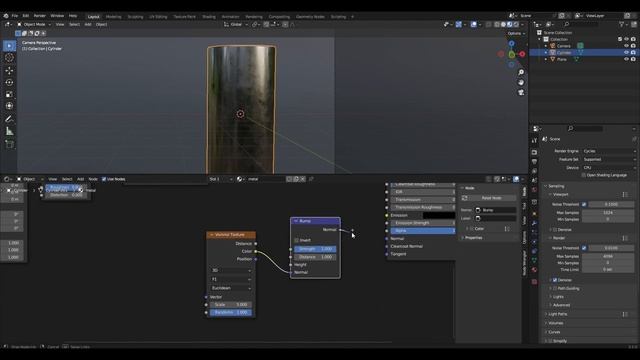Viewport: 640px width, 360px height.
Task: Expand the Light Paths panel
Action: [558, 314]
